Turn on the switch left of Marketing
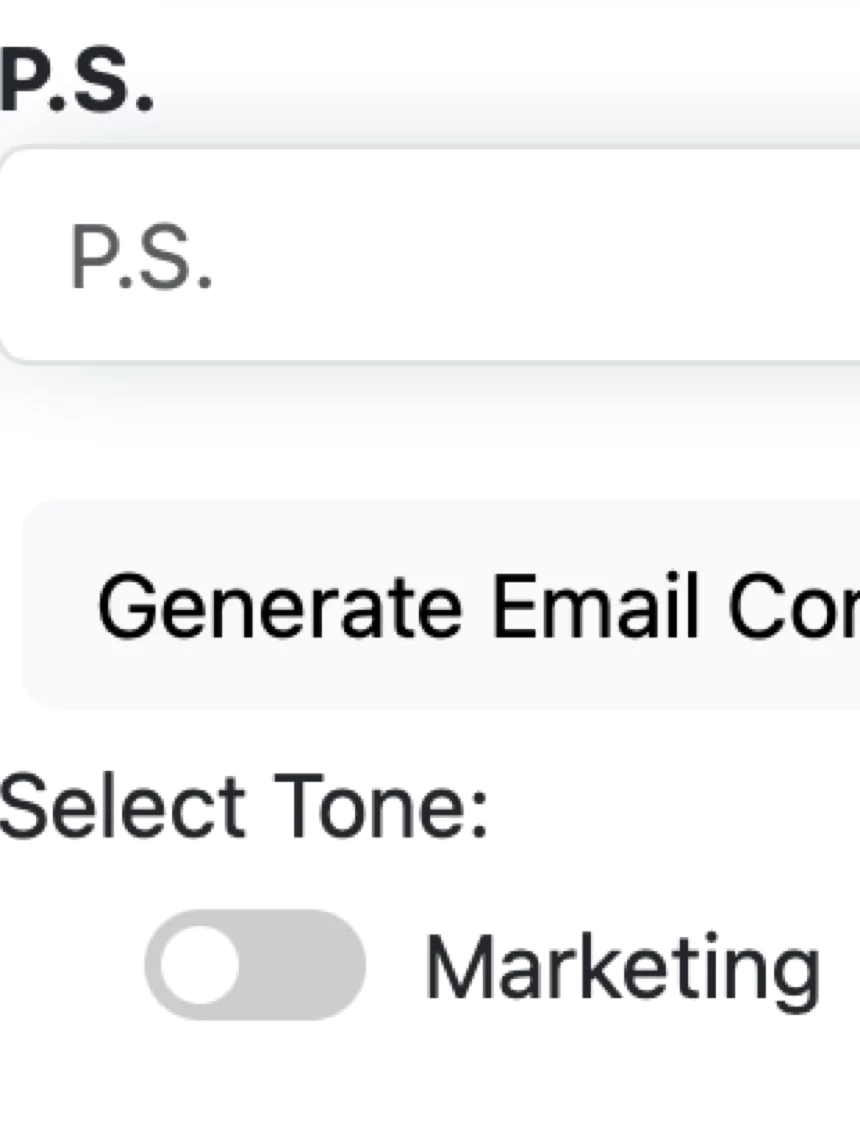The width and height of the screenshot is (860, 1146). pyautogui.click(x=255, y=965)
